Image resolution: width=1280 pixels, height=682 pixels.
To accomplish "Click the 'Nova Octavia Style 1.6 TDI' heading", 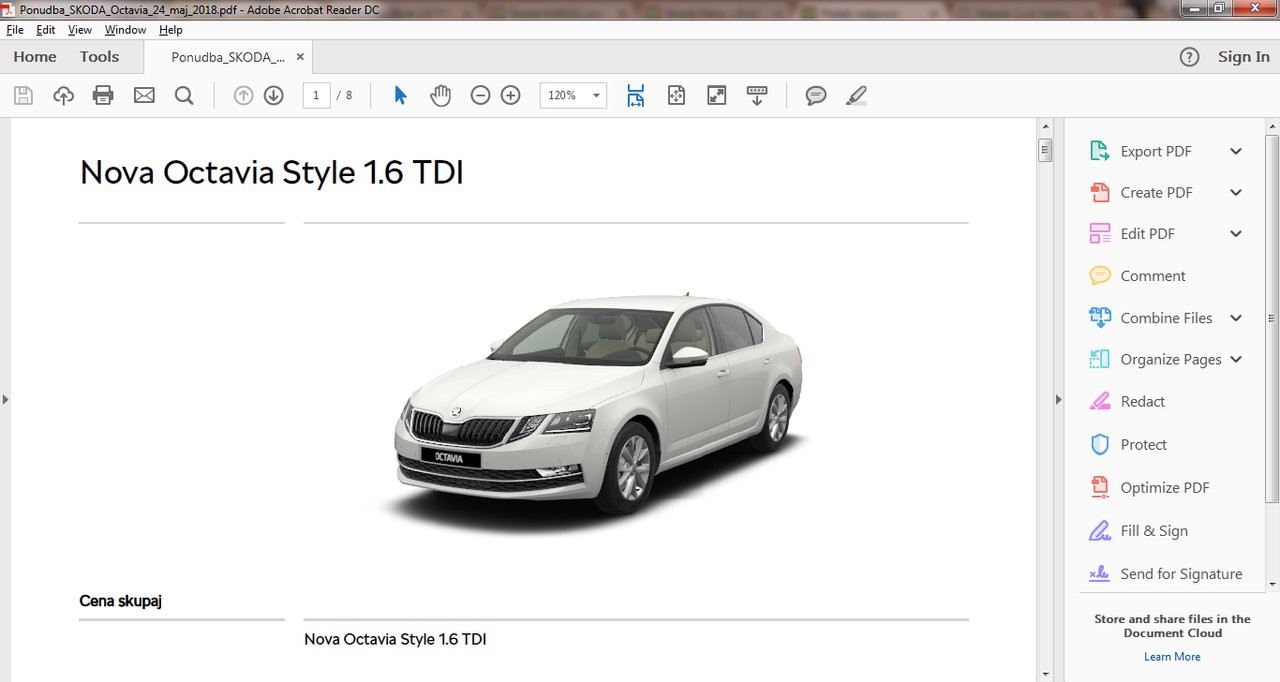I will [x=272, y=172].
